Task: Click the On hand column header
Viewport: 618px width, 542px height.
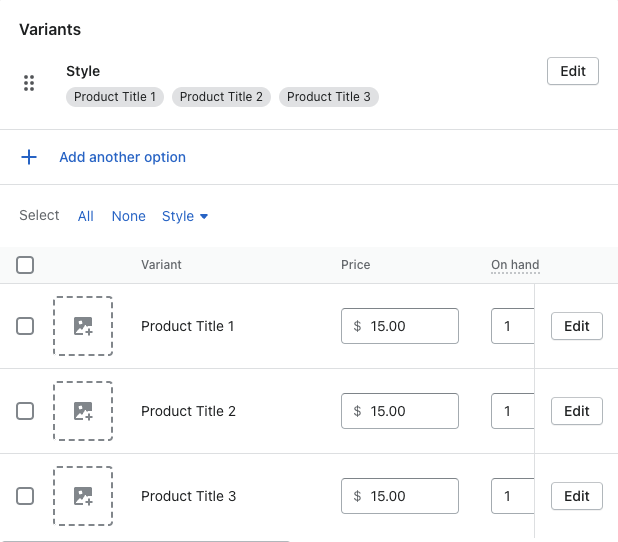Action: tap(515, 265)
